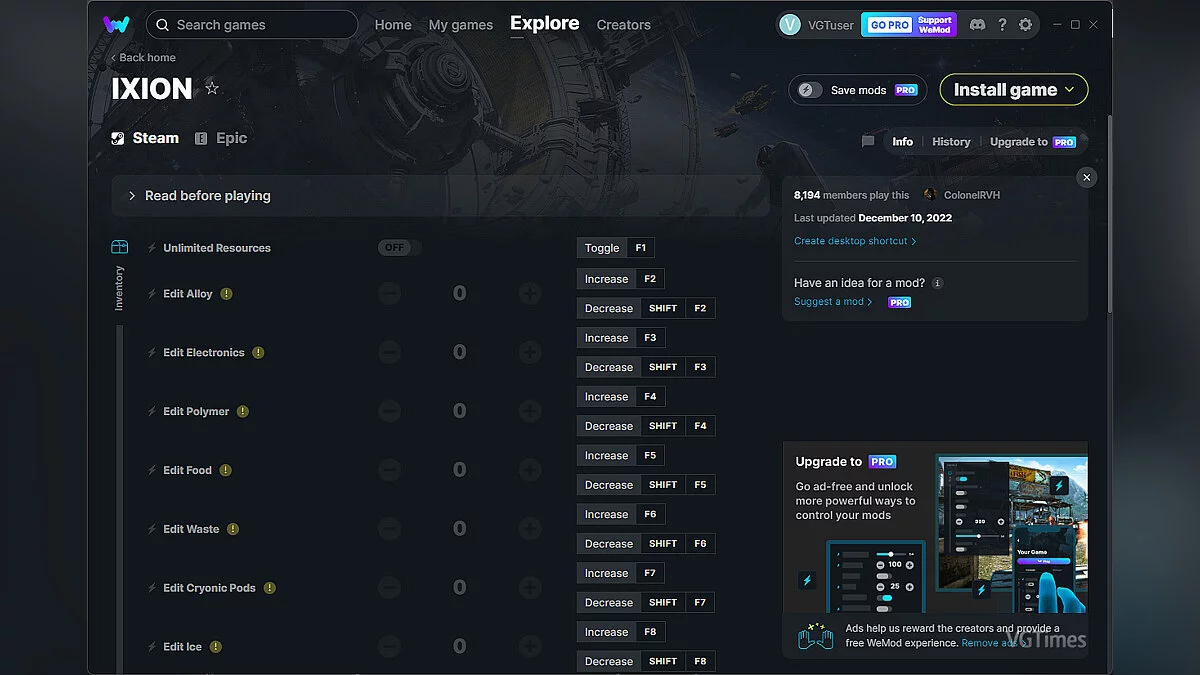
Task: Click the Toggle F1 hotkey button
Action: pos(616,248)
